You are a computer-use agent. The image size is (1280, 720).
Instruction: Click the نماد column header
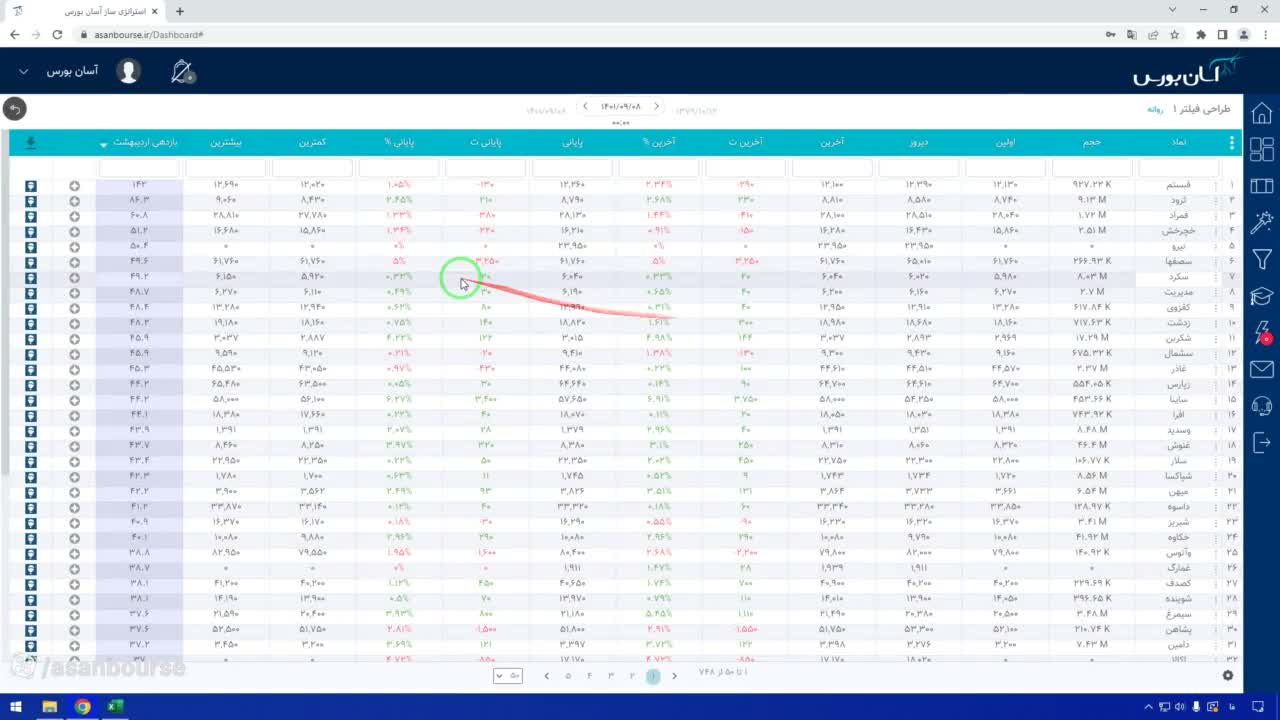(x=1179, y=142)
